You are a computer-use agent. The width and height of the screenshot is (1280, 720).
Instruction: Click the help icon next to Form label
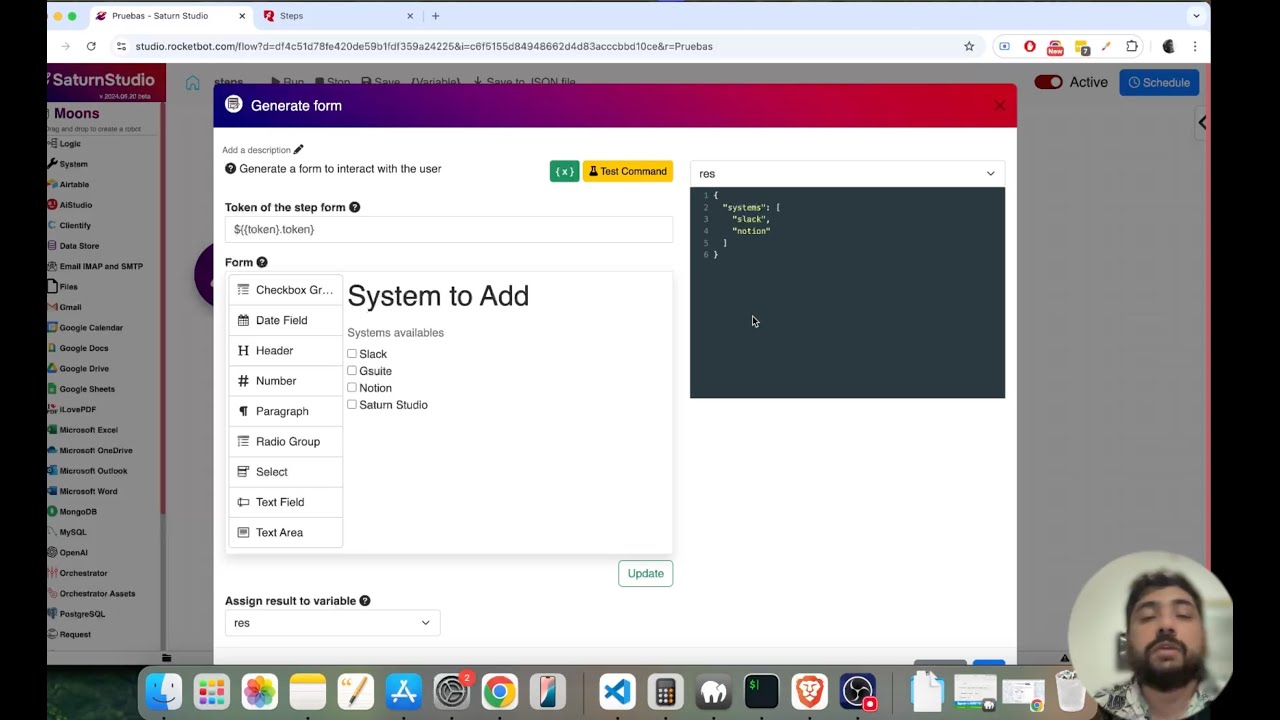(262, 262)
